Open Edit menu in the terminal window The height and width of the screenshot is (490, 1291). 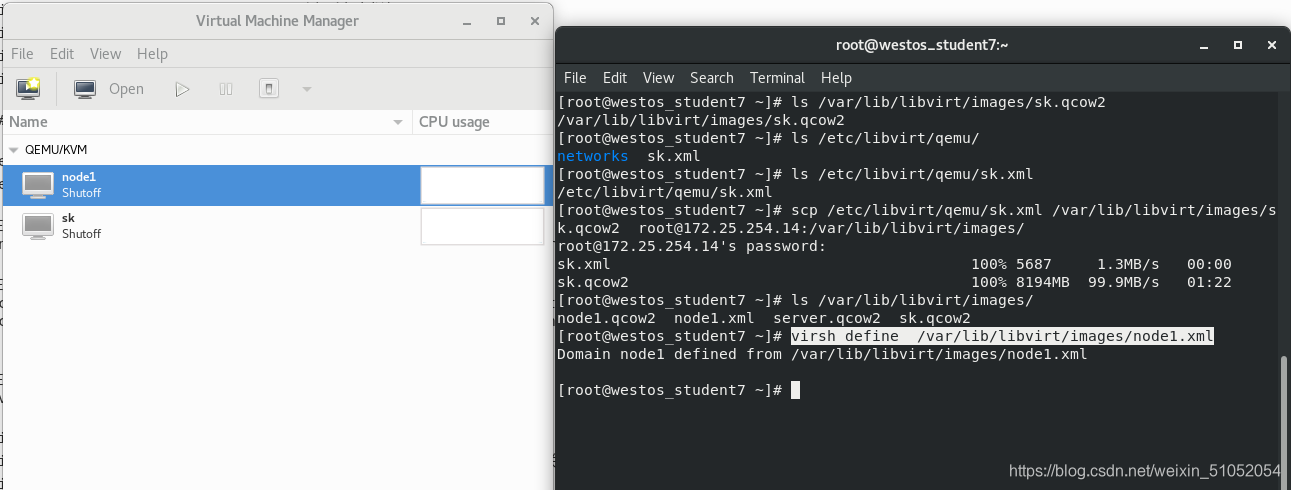615,78
